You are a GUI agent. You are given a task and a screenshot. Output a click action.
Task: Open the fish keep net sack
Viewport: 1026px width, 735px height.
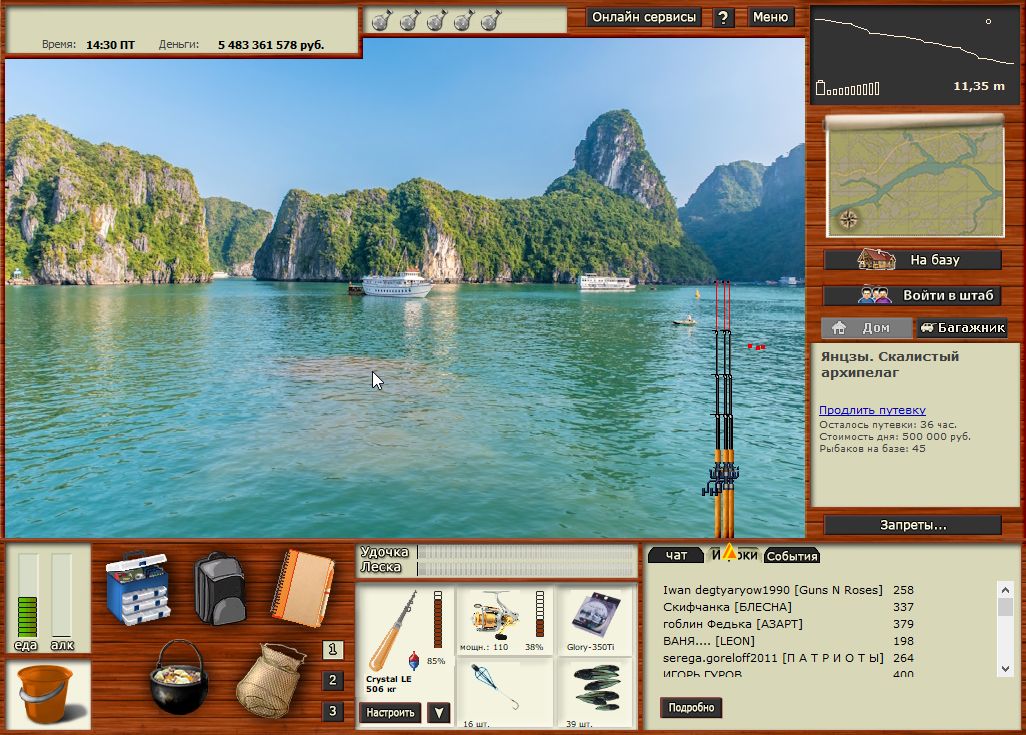pos(270,680)
